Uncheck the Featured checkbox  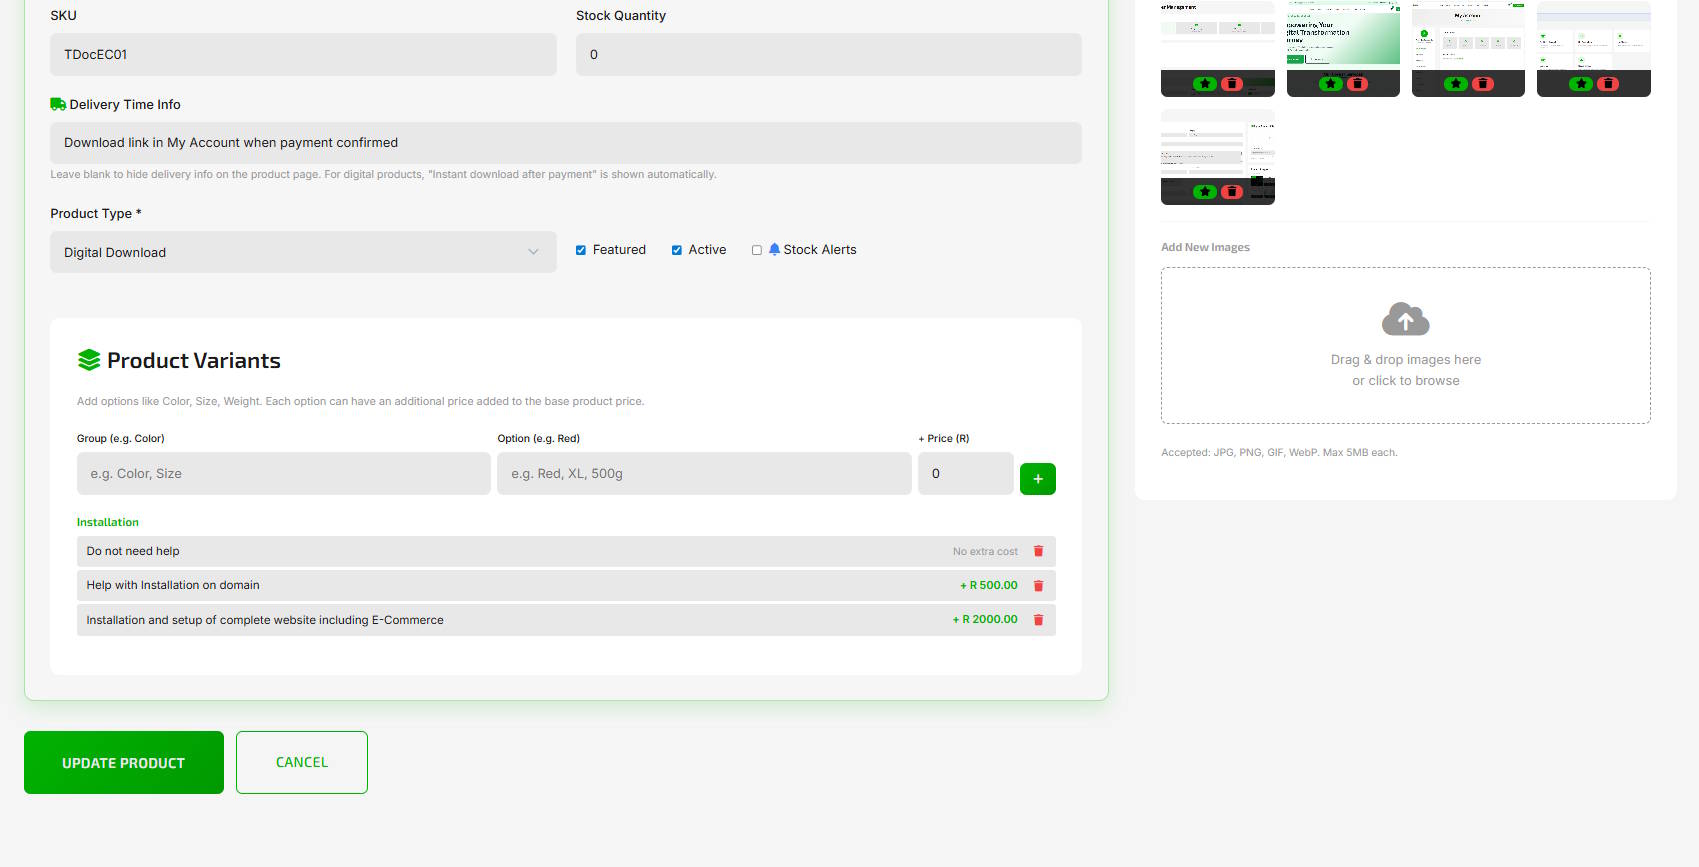[x=581, y=250]
